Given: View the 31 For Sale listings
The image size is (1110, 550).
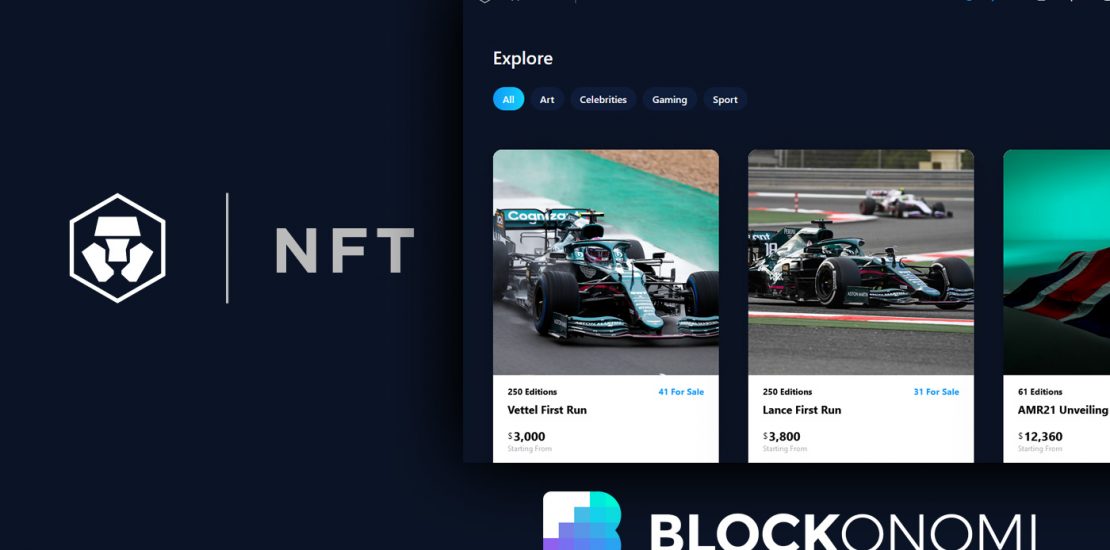Looking at the screenshot, I should (936, 391).
